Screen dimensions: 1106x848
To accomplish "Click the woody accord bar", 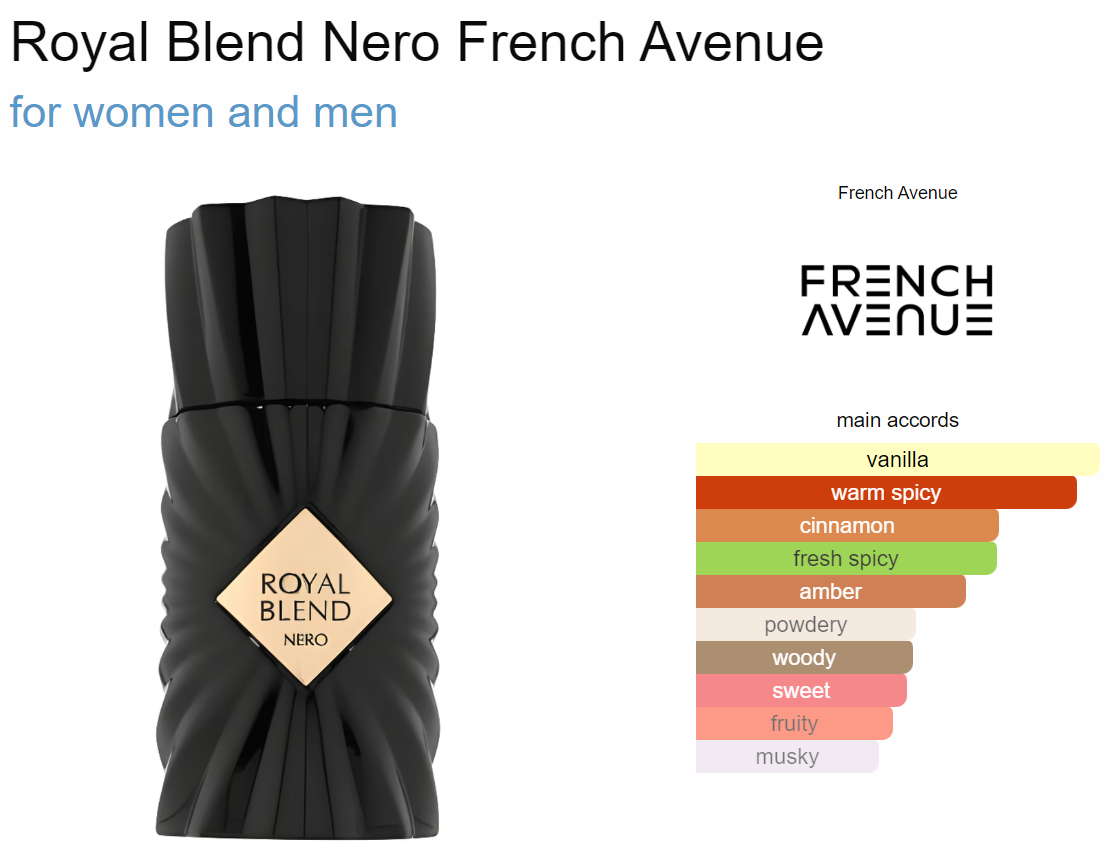I will pyautogui.click(x=804, y=657).
